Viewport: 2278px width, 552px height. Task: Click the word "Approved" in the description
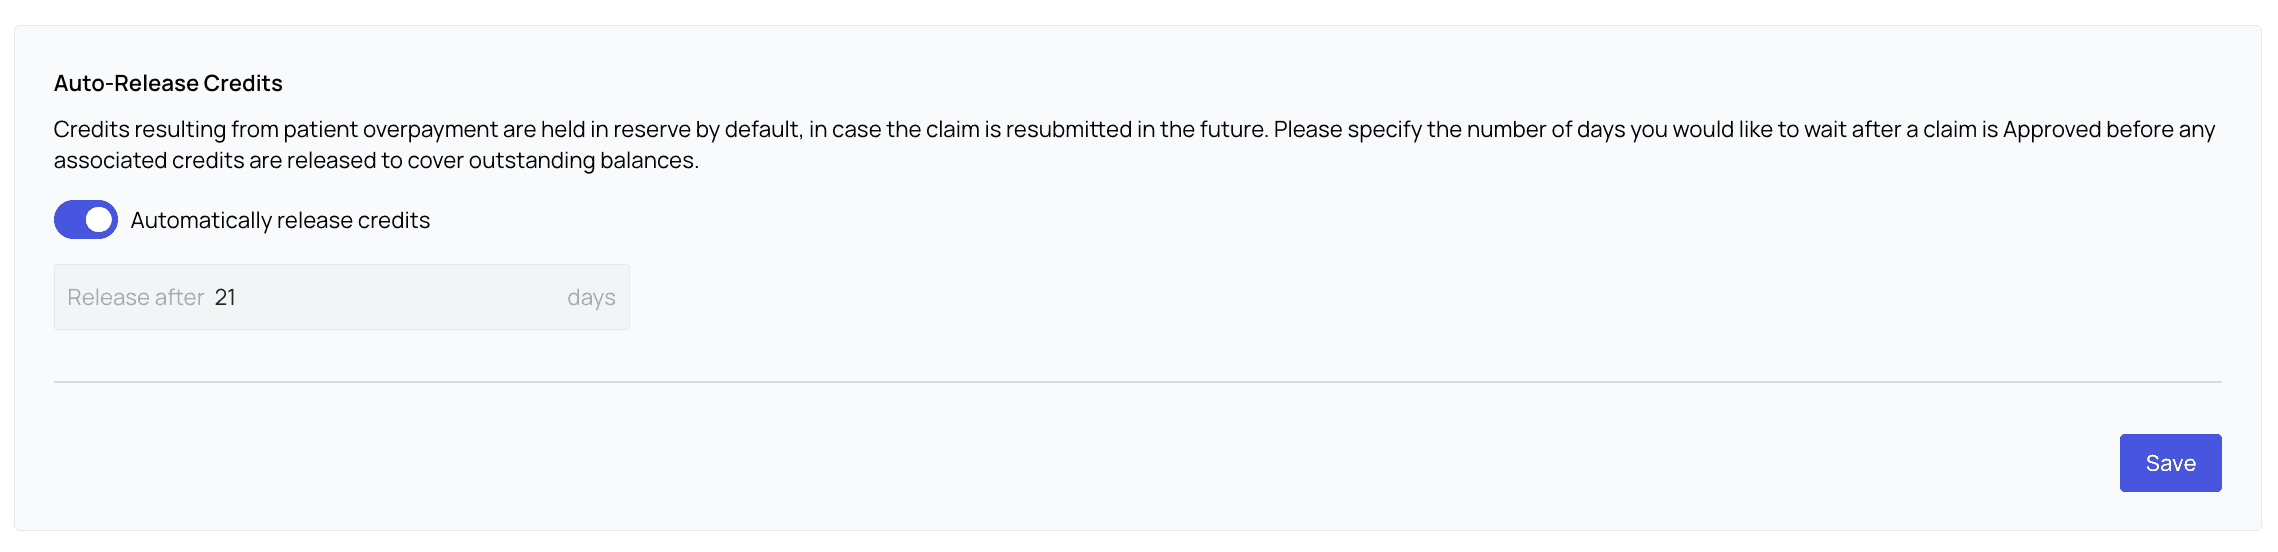pyautogui.click(x=2052, y=129)
